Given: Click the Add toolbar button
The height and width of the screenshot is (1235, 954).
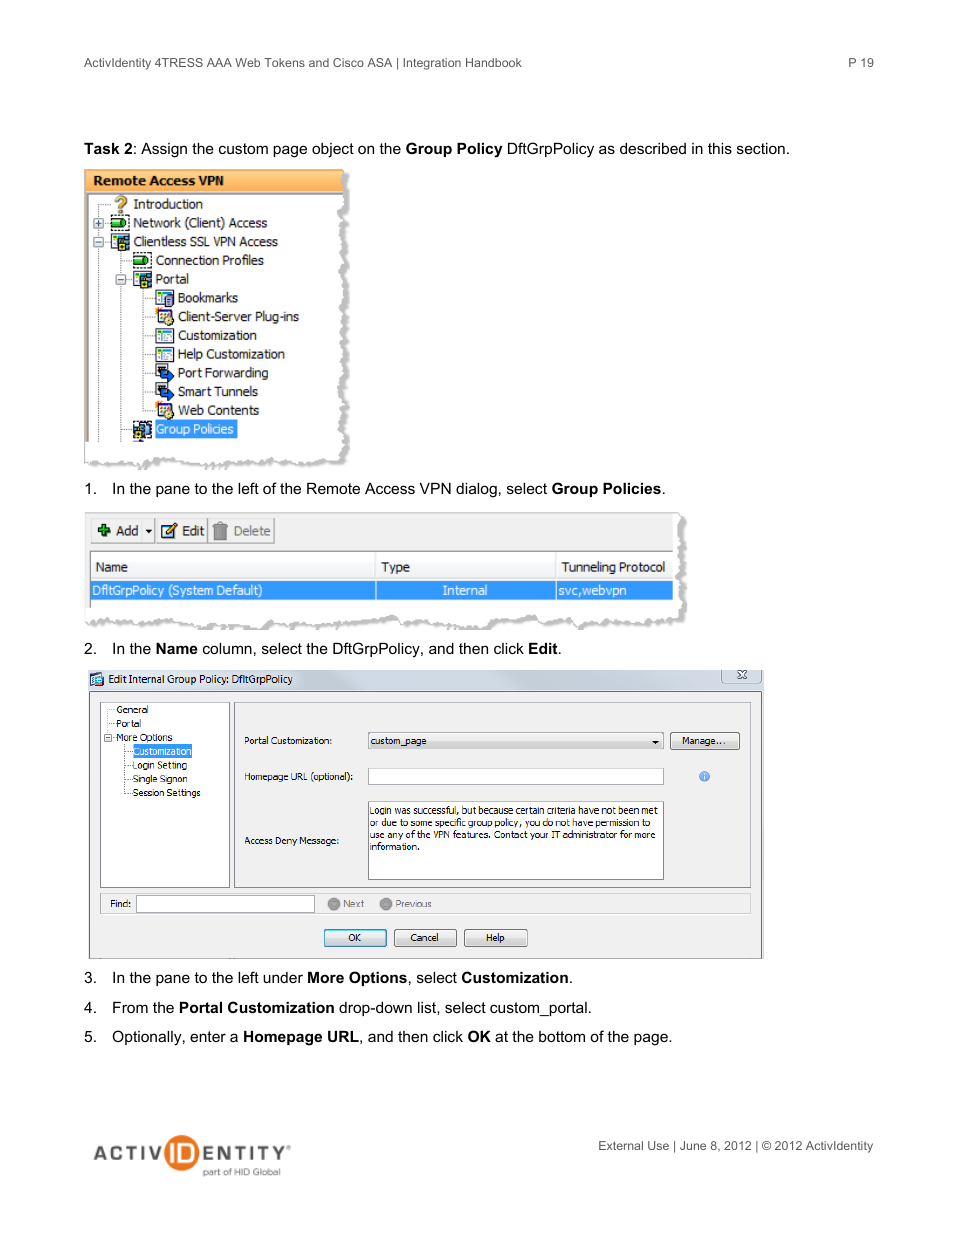Looking at the screenshot, I should [124, 531].
